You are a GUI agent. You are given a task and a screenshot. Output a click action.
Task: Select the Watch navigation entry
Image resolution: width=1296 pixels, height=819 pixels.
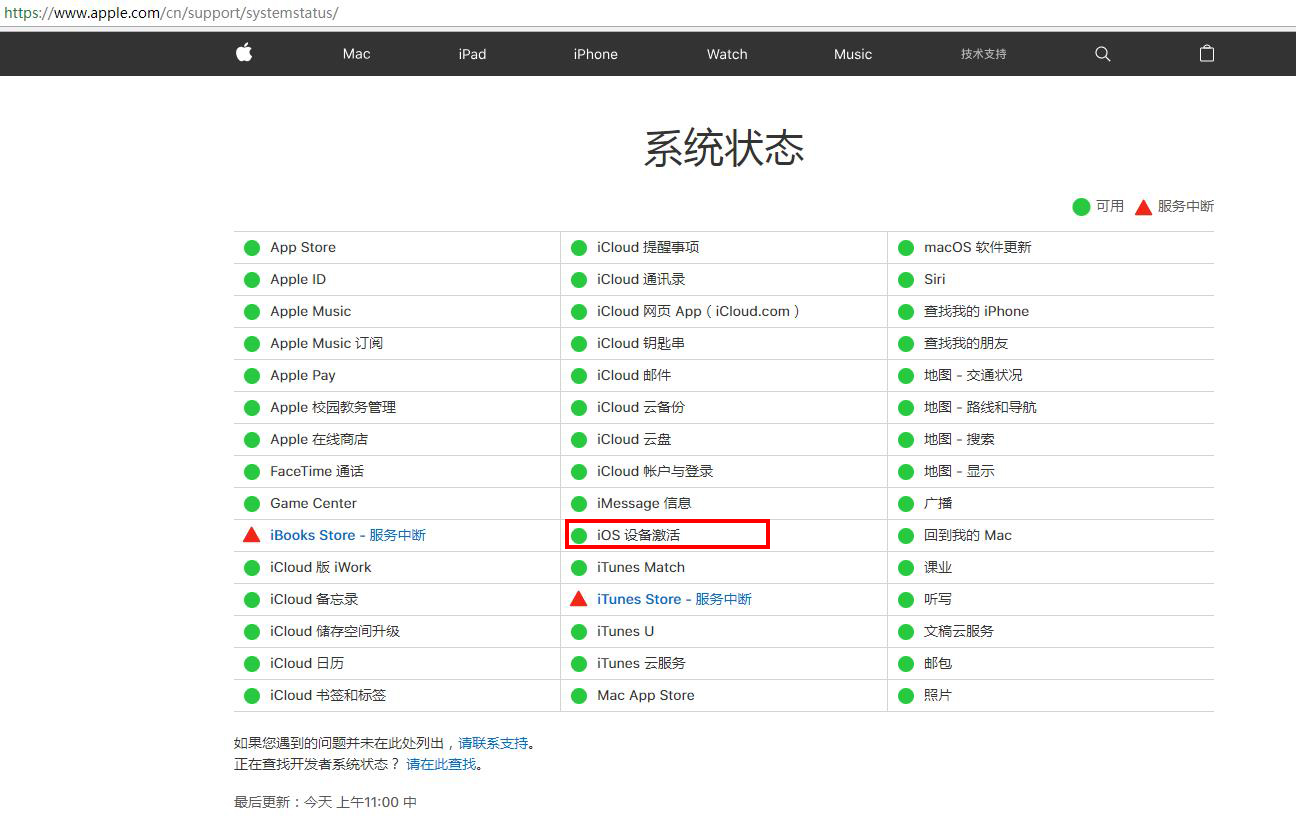point(726,54)
